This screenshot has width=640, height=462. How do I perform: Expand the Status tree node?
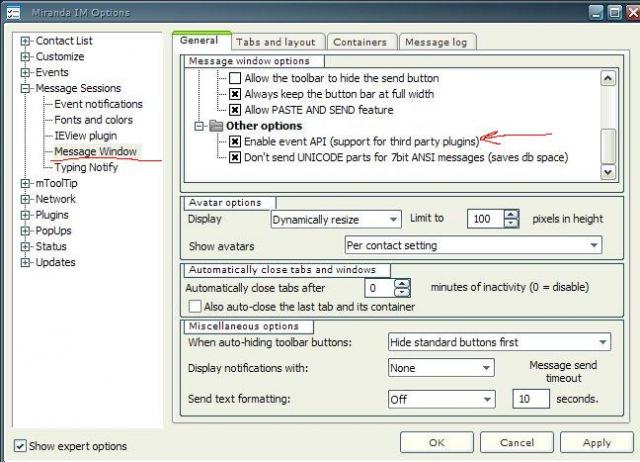25,247
